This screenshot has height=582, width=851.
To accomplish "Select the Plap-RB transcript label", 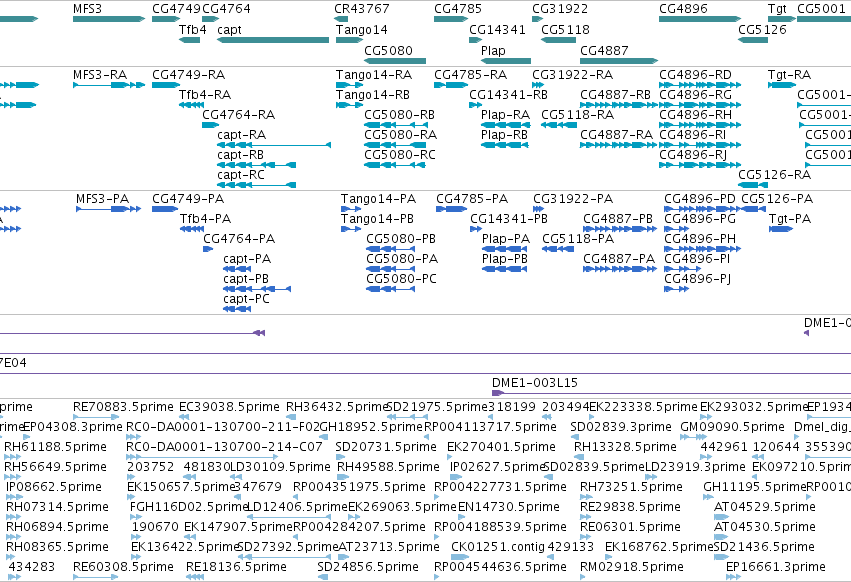I will [504, 135].
